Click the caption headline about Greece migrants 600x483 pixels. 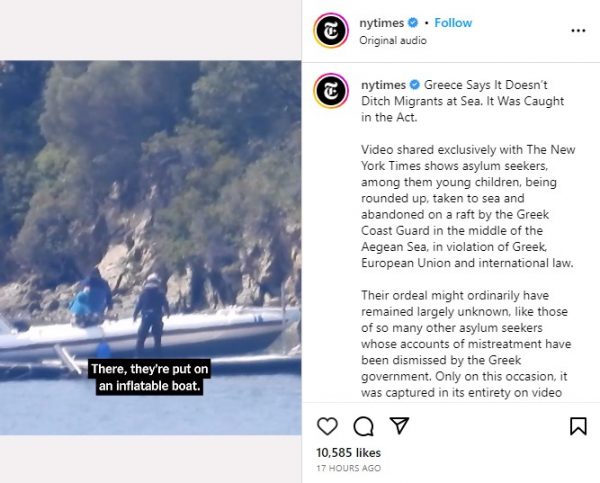tap(463, 101)
